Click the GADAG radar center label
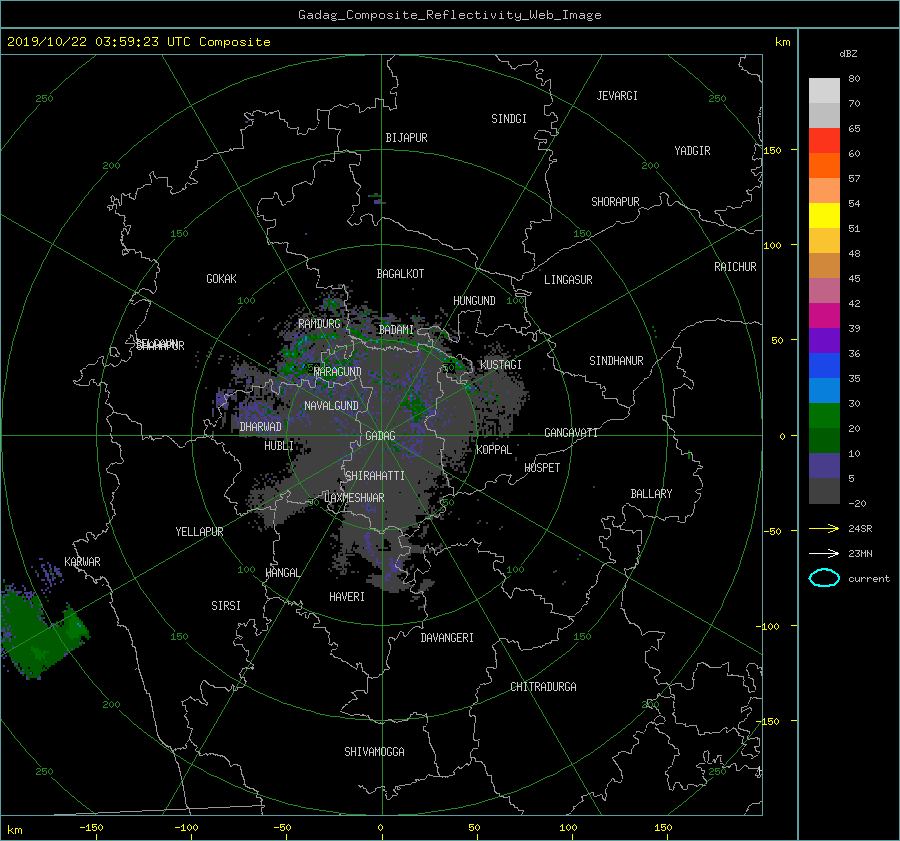Screen dimensions: 900x841 pyautogui.click(x=381, y=436)
